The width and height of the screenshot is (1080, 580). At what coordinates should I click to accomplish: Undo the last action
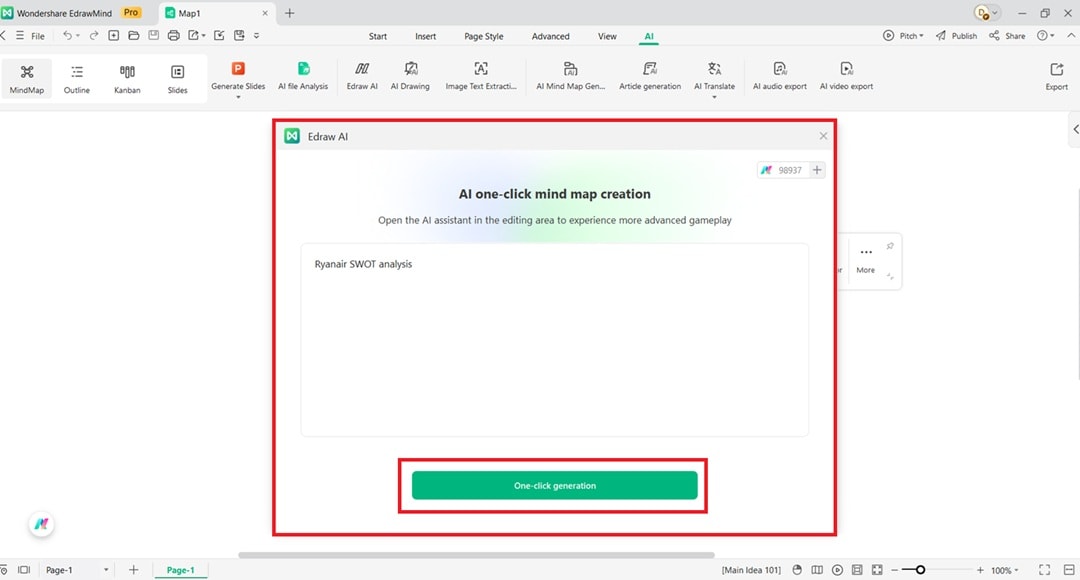(67, 35)
